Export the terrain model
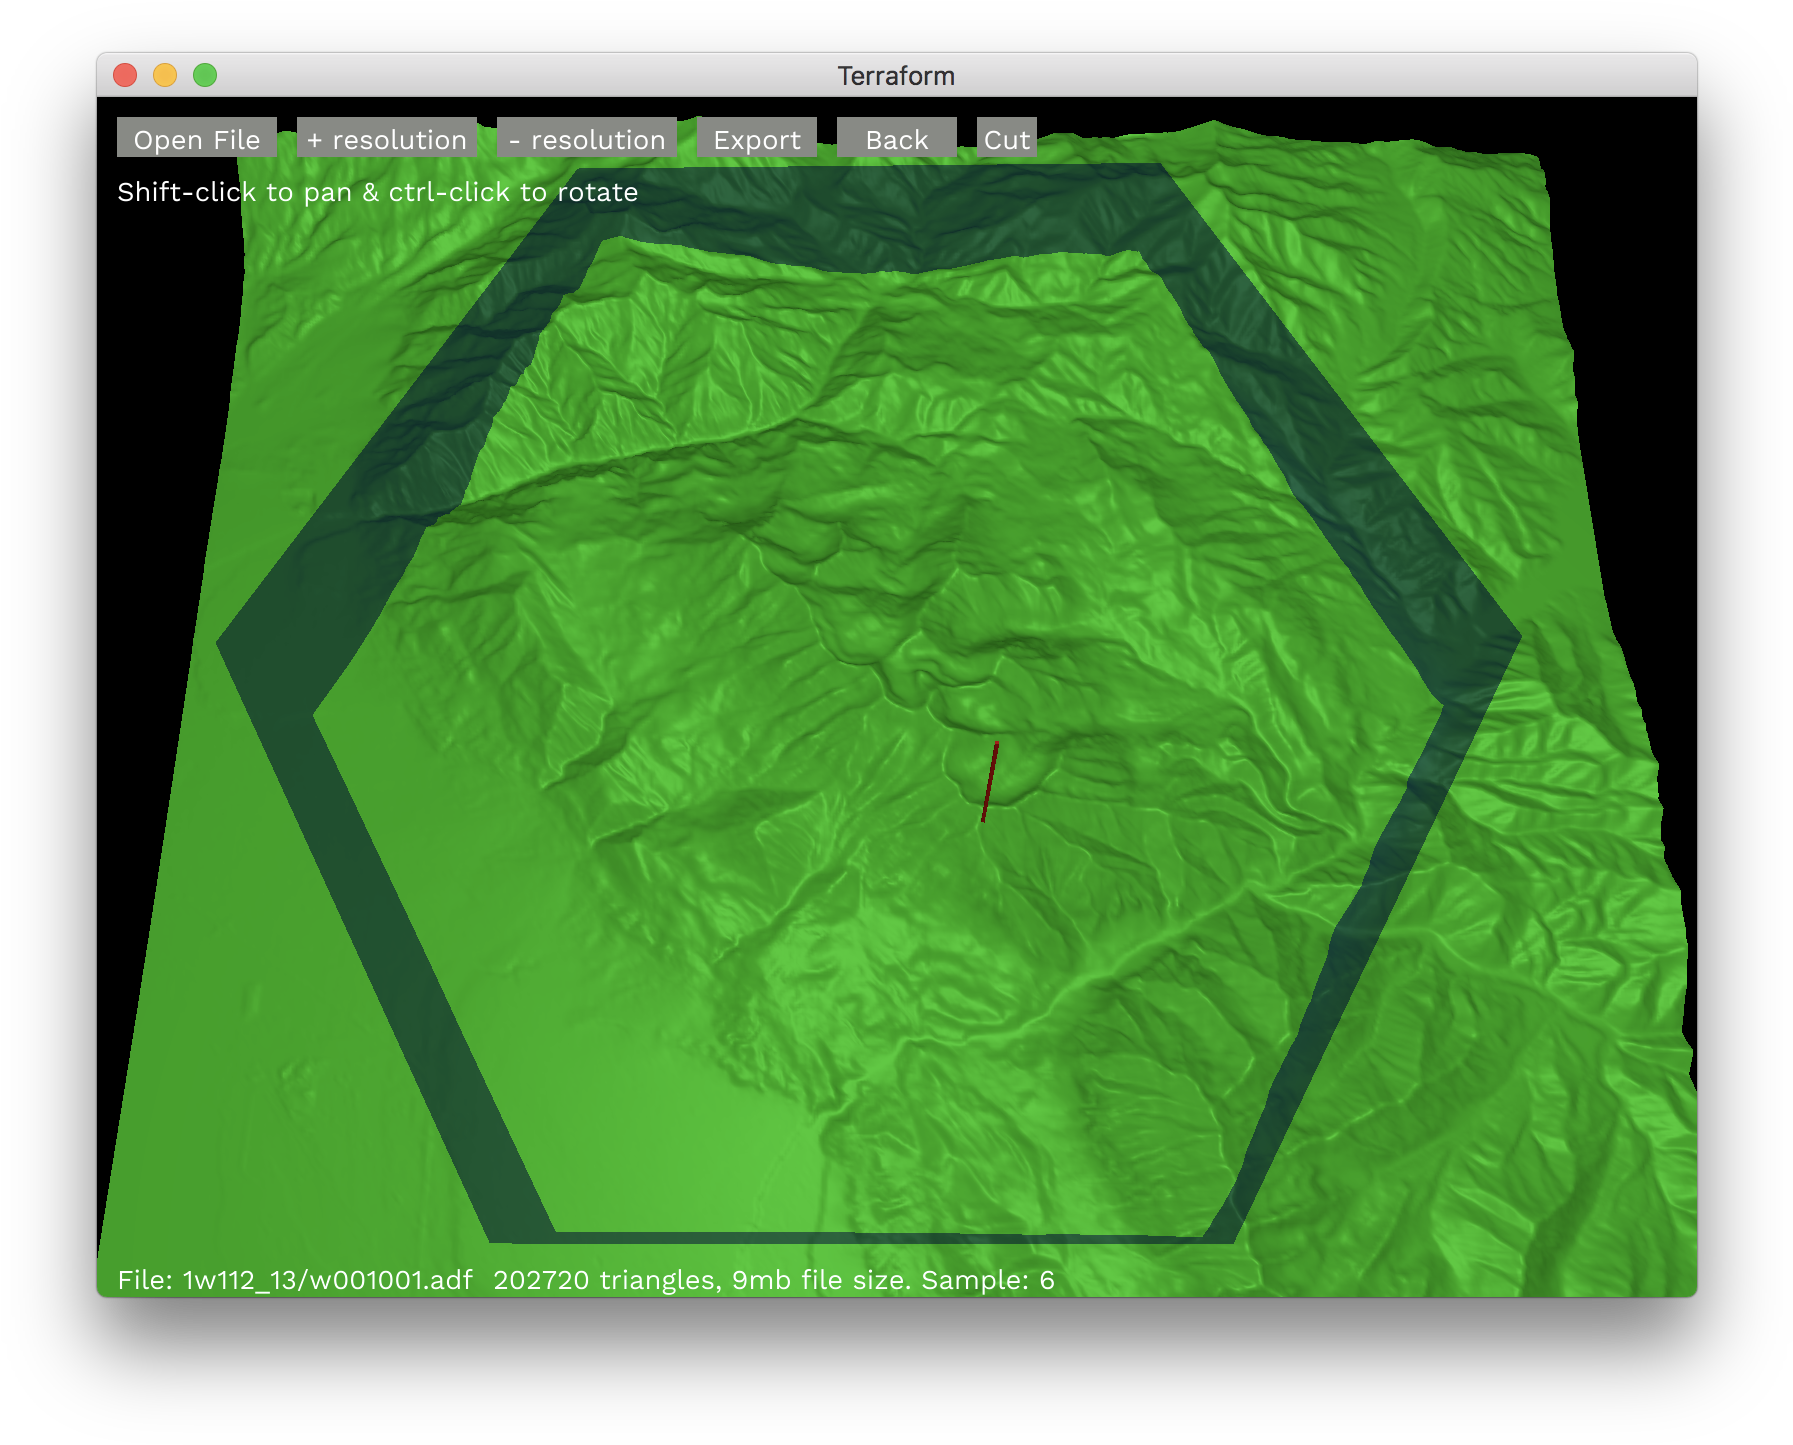This screenshot has width=1793, height=1445. pos(756,139)
